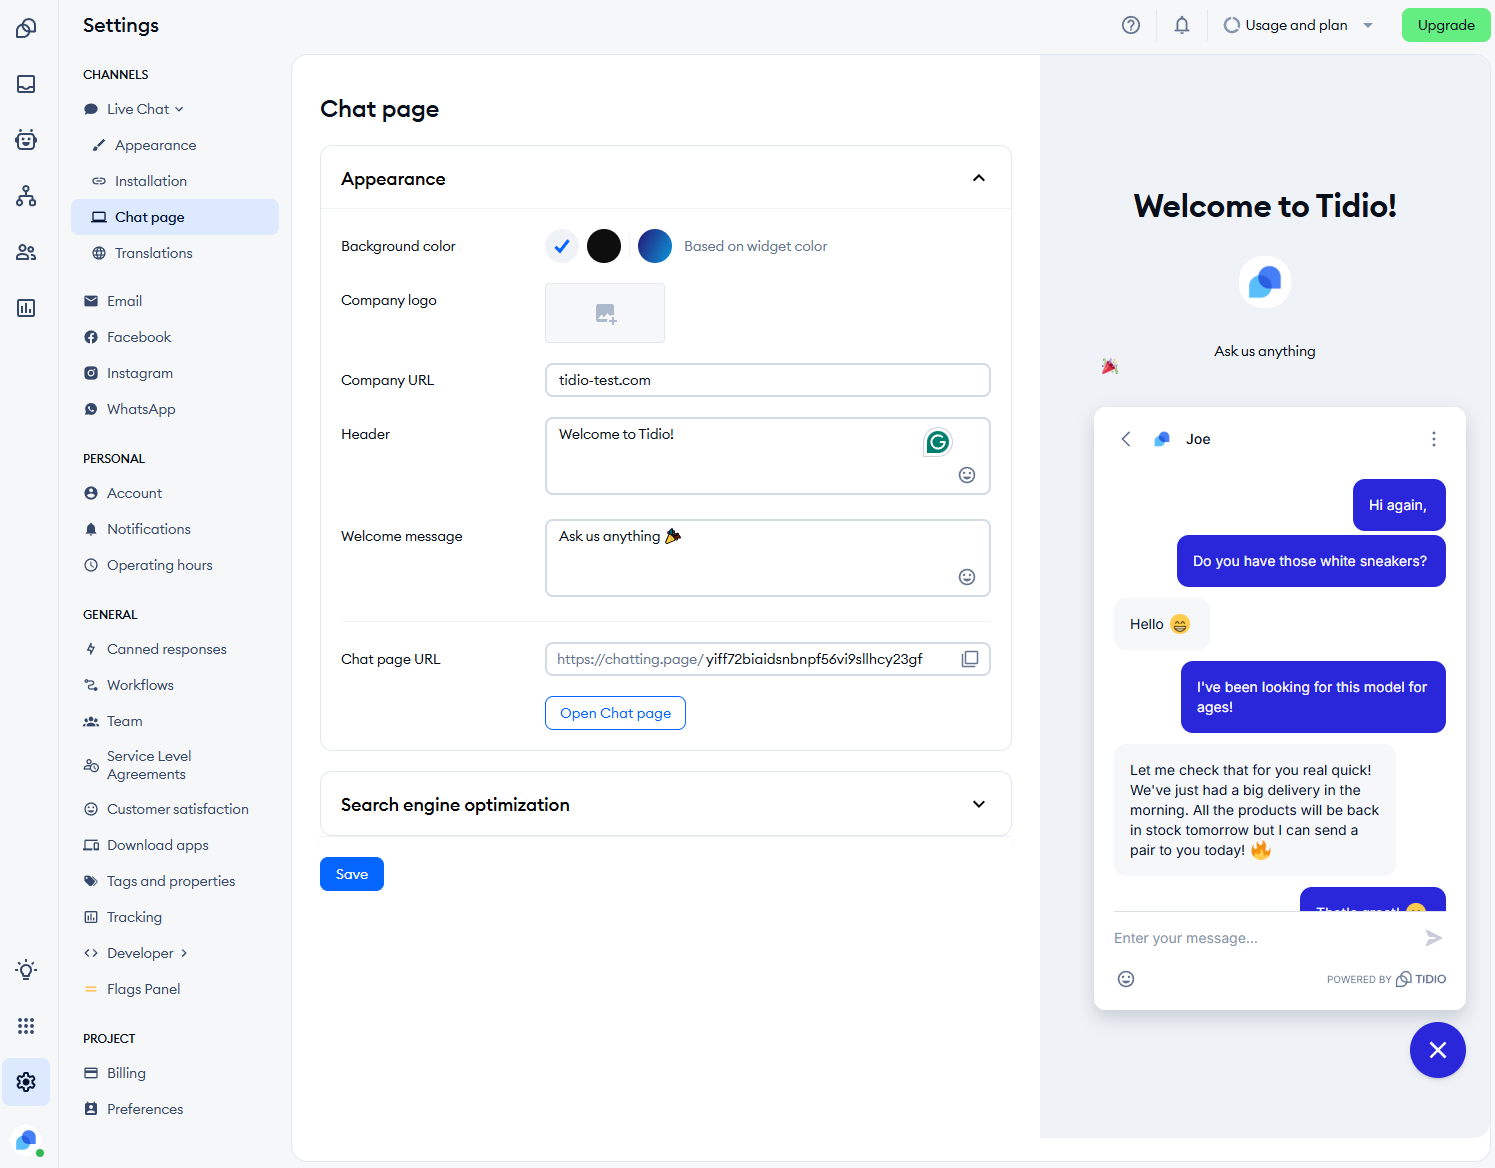The height and width of the screenshot is (1168, 1495).
Task: Open the help question mark icon
Action: click(x=1131, y=25)
